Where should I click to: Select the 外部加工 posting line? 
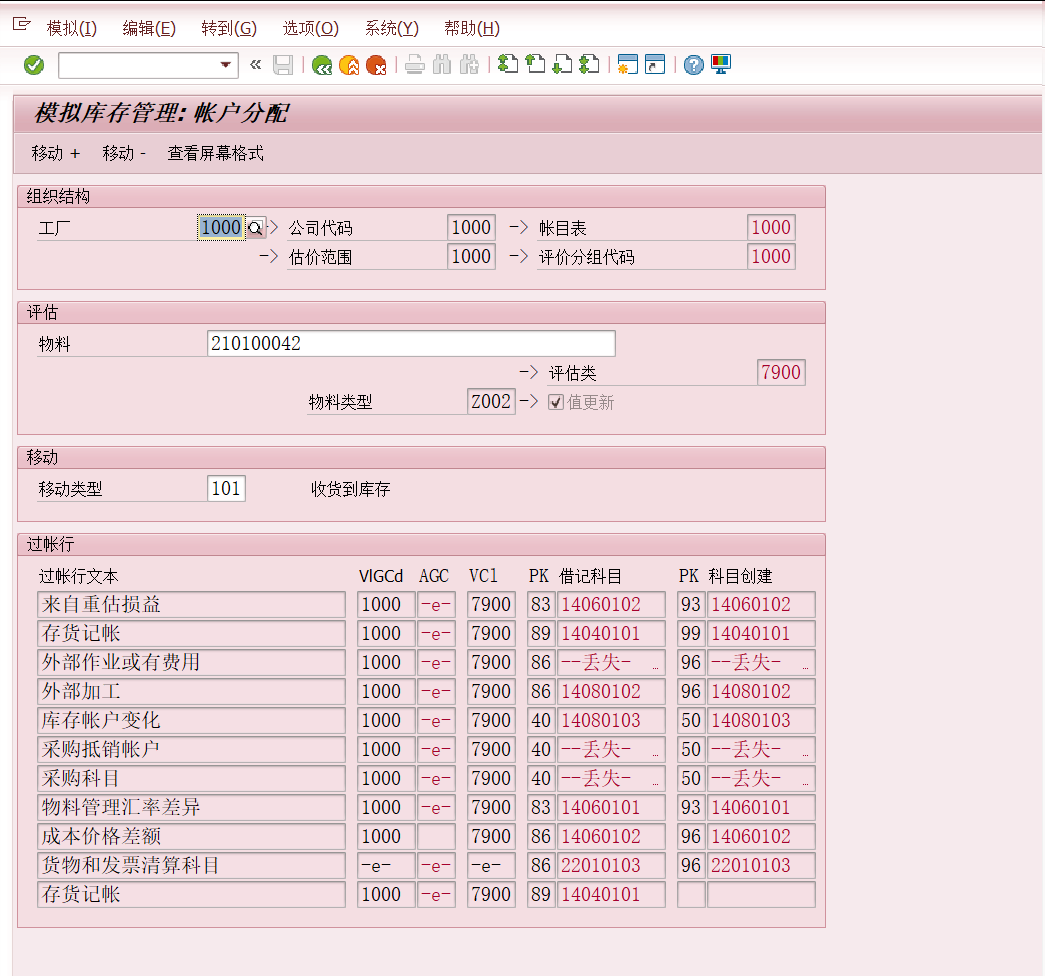[x=191, y=691]
